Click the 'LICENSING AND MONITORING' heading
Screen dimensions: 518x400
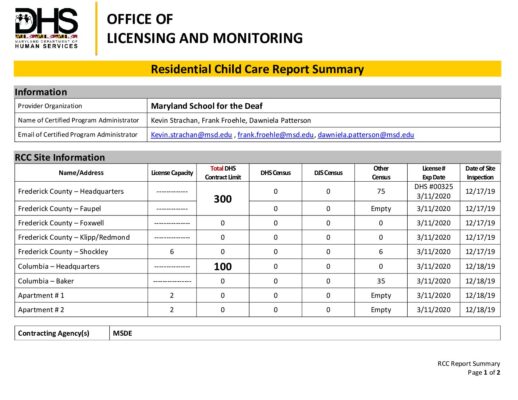coord(205,38)
